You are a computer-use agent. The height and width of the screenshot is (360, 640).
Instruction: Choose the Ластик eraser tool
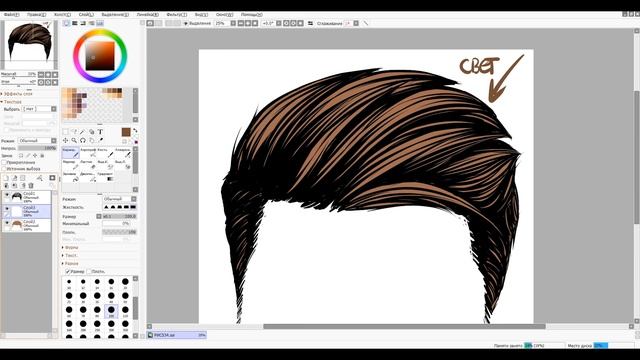(x=88, y=164)
